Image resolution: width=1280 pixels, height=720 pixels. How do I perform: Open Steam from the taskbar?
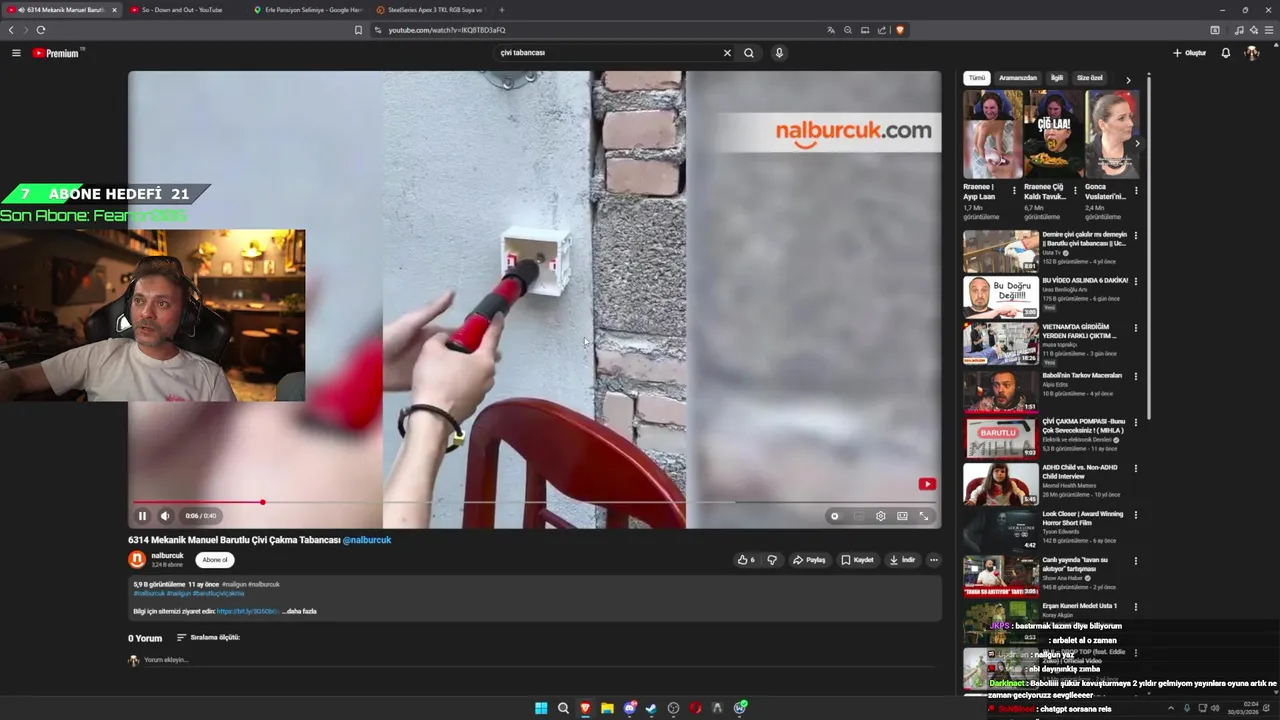pyautogui.click(x=651, y=708)
